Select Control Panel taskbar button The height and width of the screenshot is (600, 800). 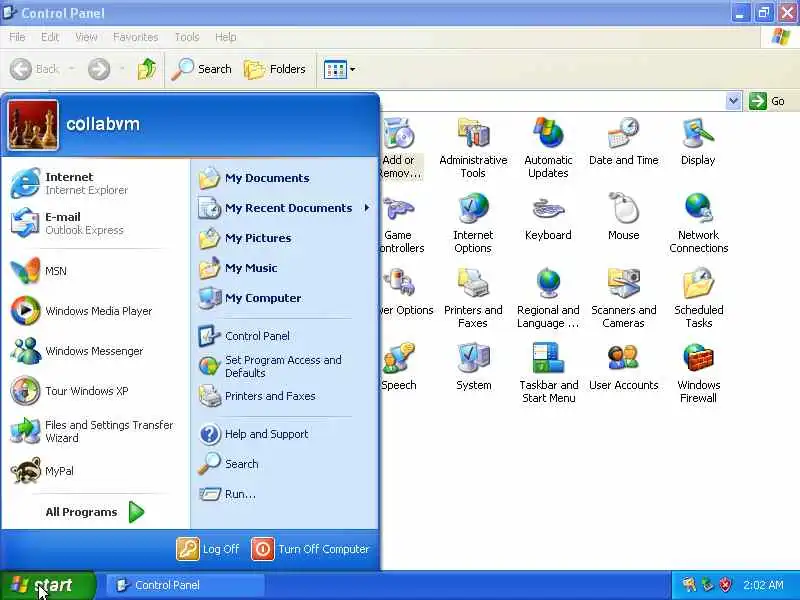coord(186,585)
